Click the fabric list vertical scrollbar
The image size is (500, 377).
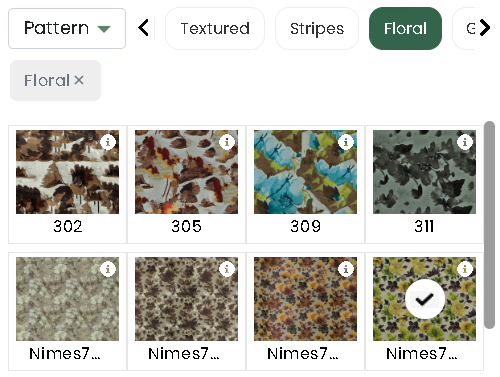point(489,225)
